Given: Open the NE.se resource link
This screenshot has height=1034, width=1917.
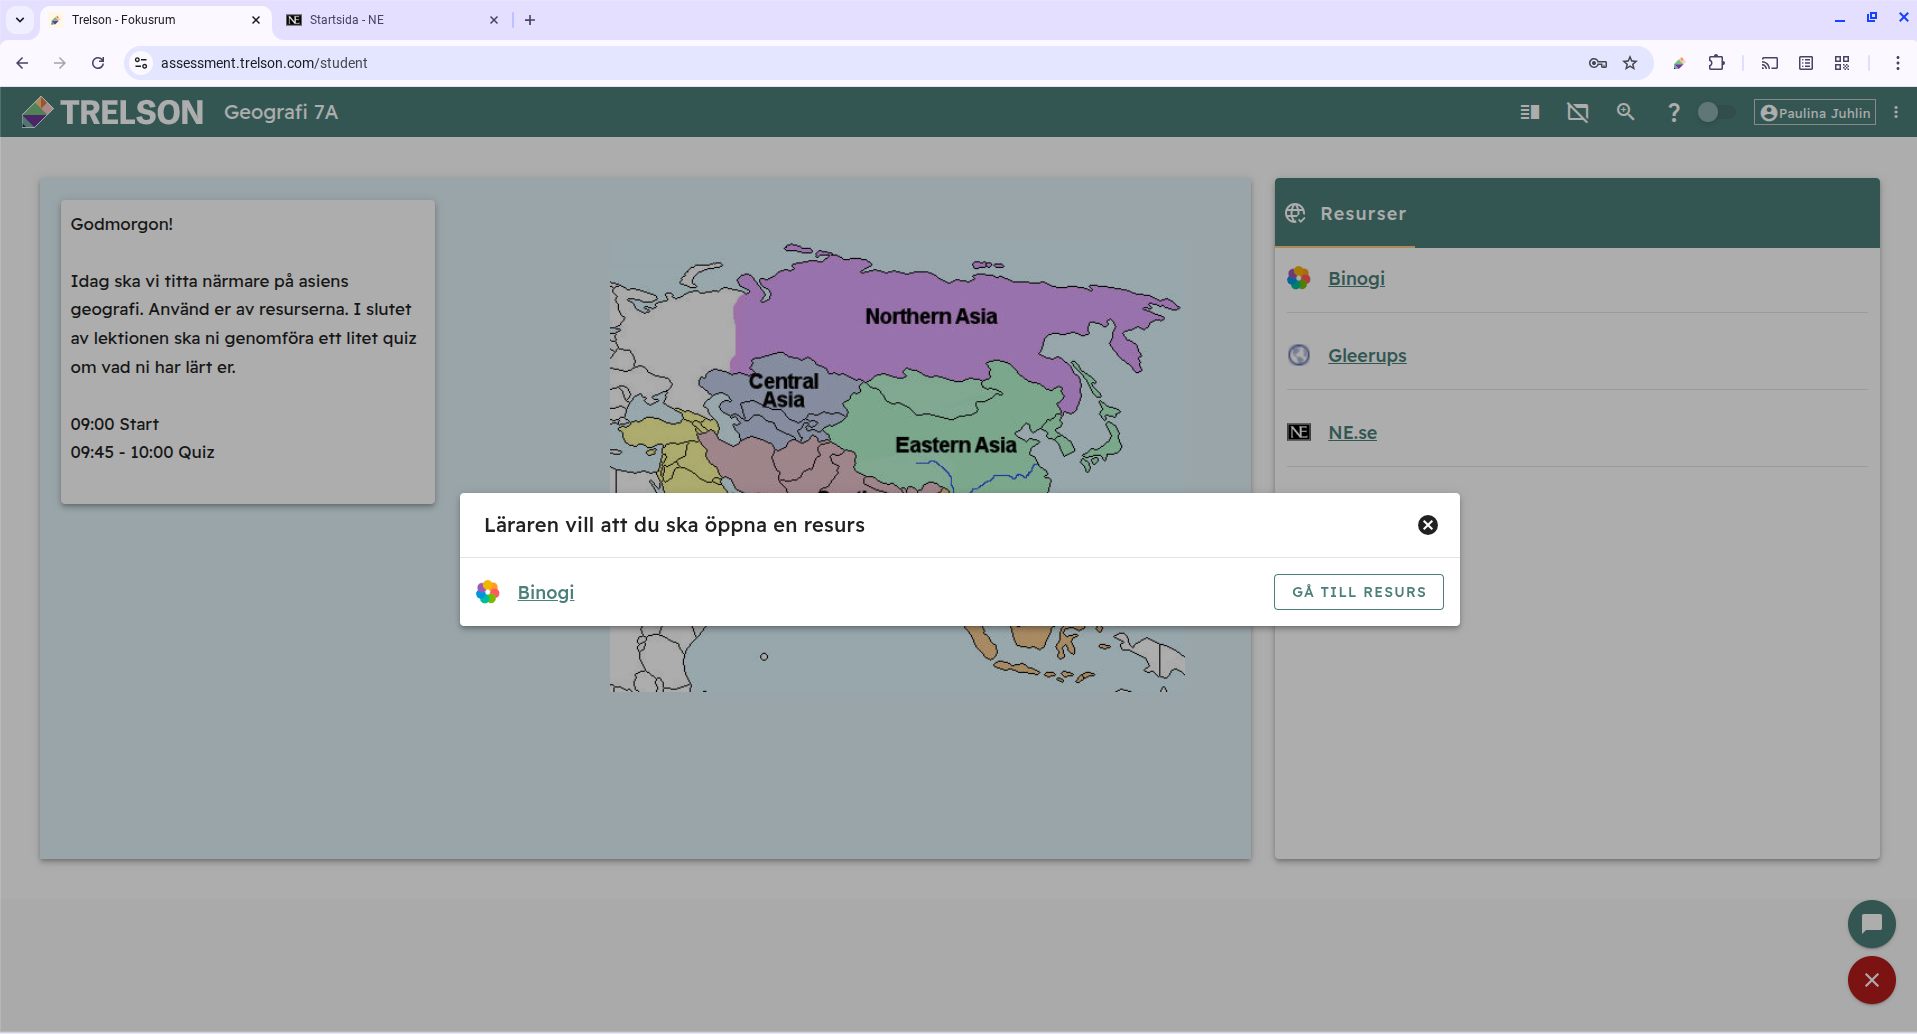Looking at the screenshot, I should pyautogui.click(x=1352, y=433).
